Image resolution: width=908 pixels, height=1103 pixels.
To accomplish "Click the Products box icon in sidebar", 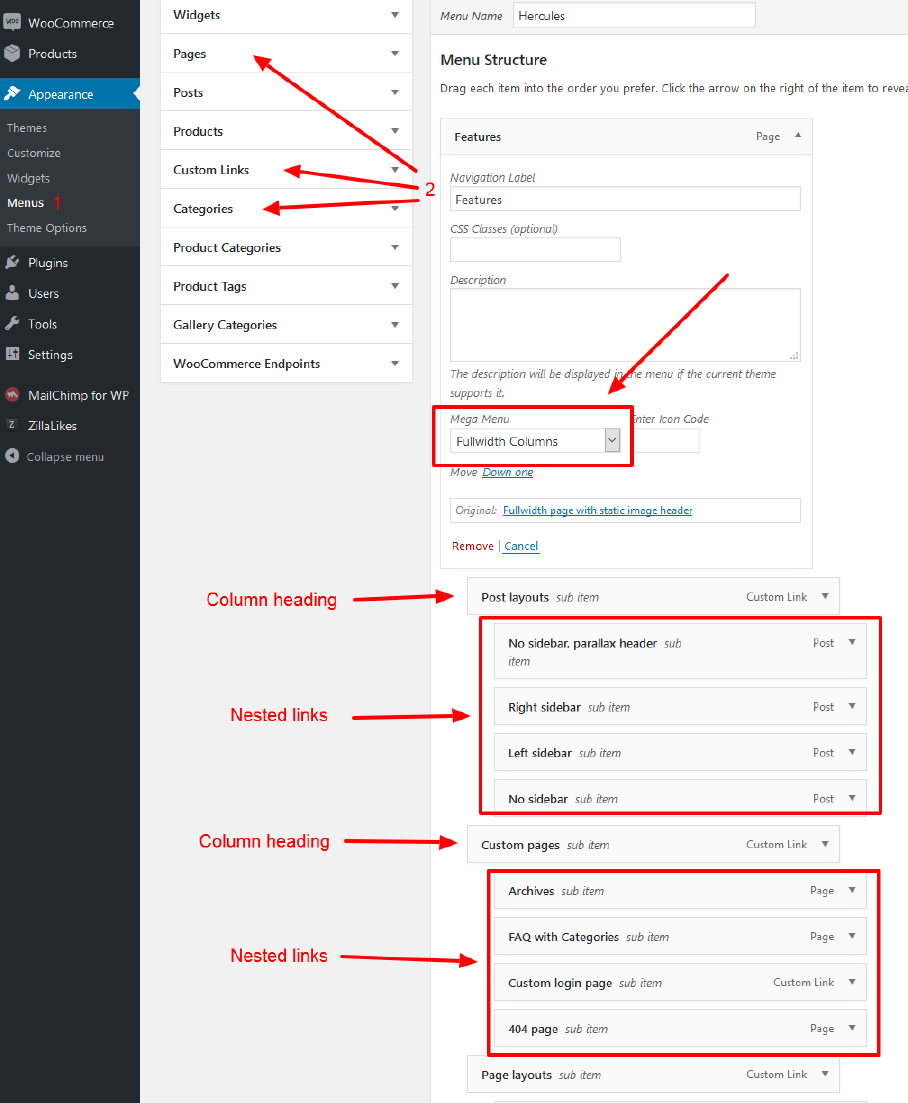I will pyautogui.click(x=12, y=53).
